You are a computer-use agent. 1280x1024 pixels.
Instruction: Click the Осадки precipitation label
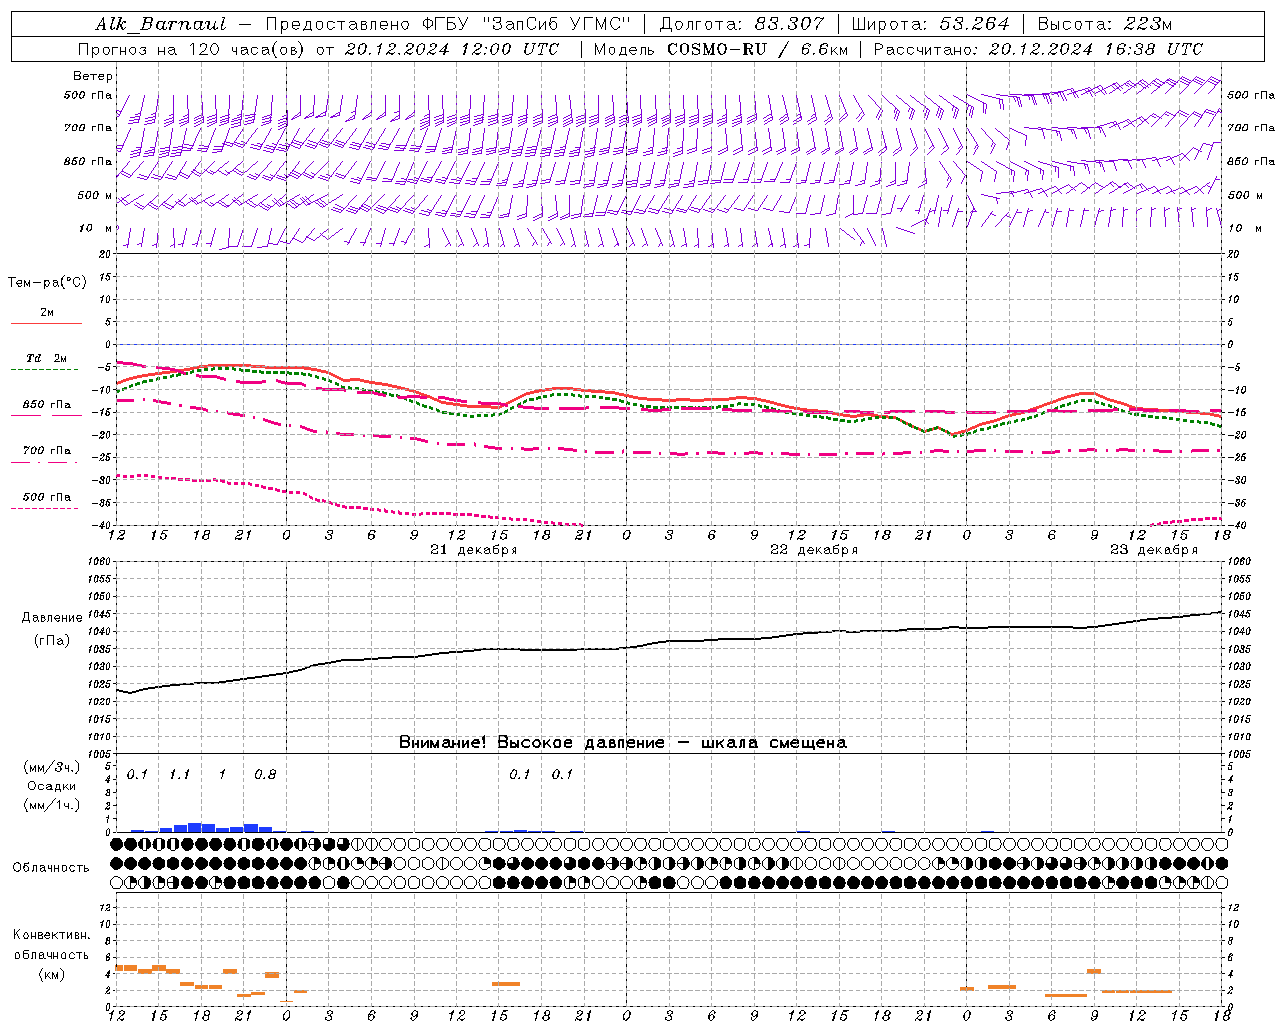pyautogui.click(x=51, y=786)
